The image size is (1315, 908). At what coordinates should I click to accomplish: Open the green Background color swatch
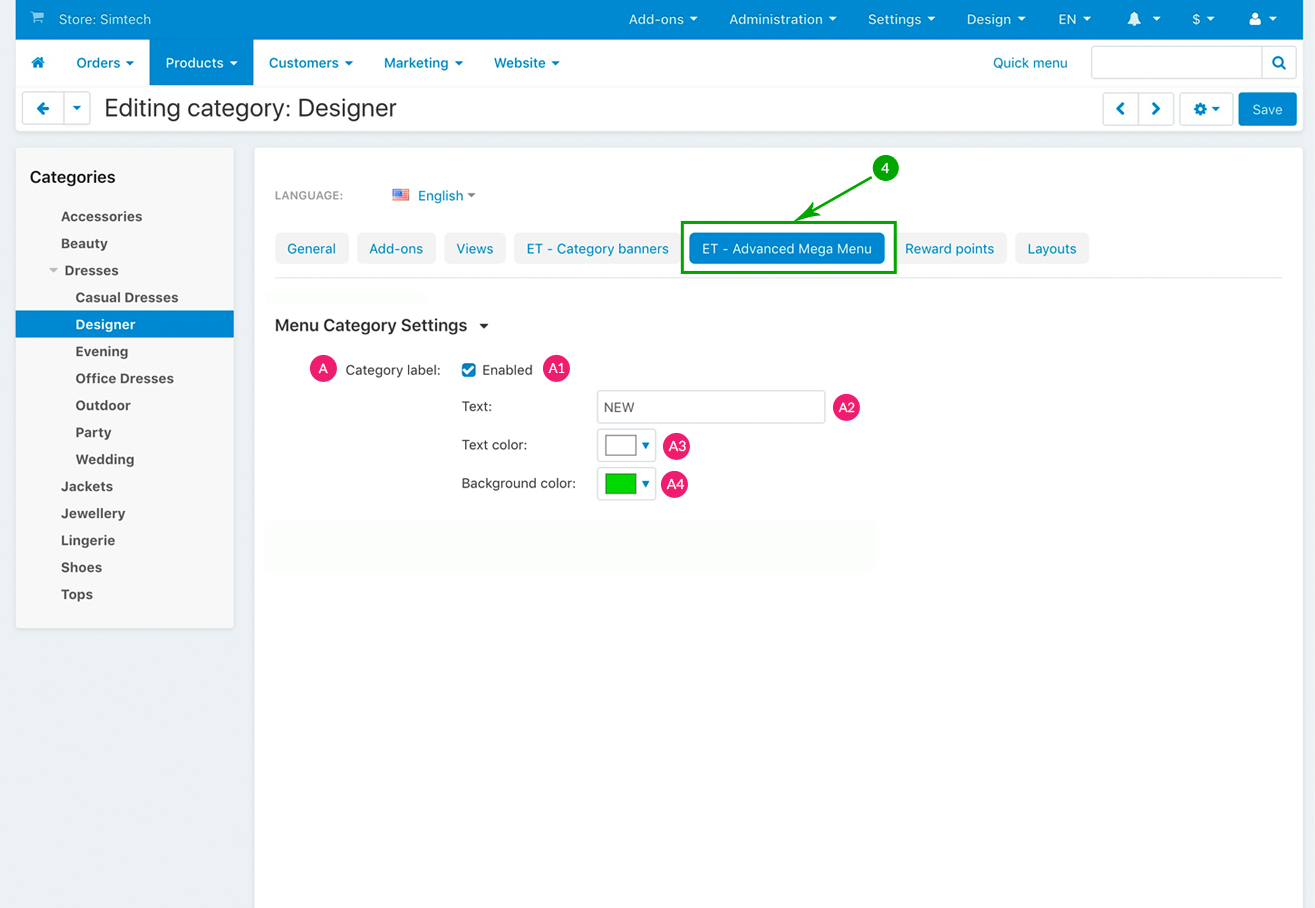click(626, 484)
